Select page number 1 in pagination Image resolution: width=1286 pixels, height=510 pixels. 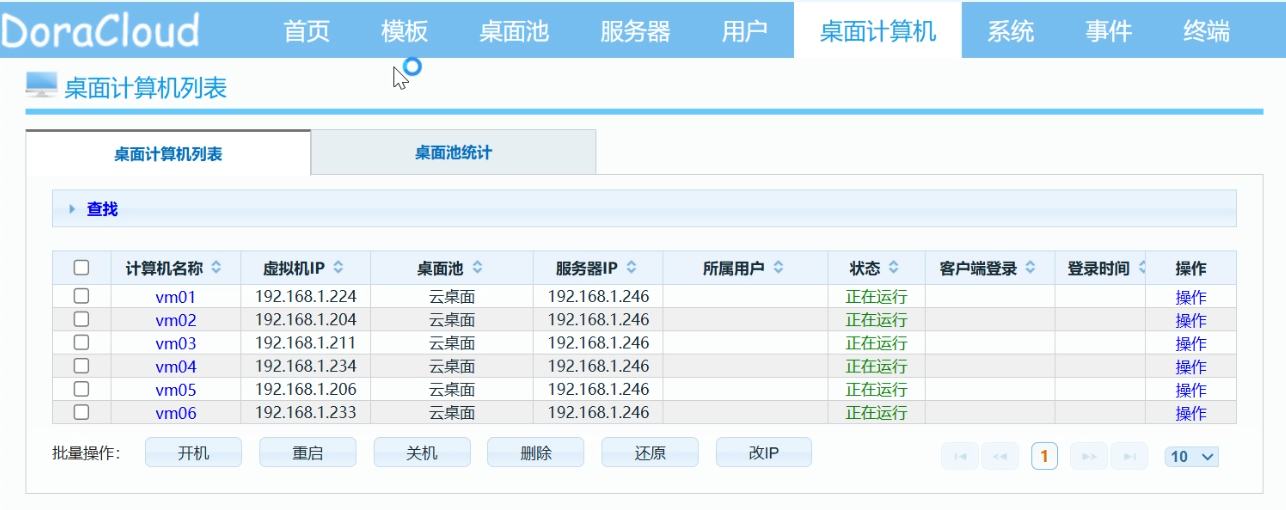(x=1044, y=456)
